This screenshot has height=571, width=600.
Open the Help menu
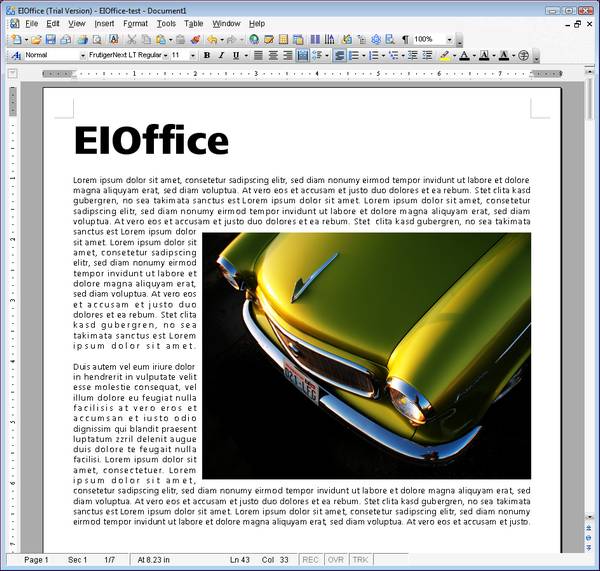tap(257, 24)
